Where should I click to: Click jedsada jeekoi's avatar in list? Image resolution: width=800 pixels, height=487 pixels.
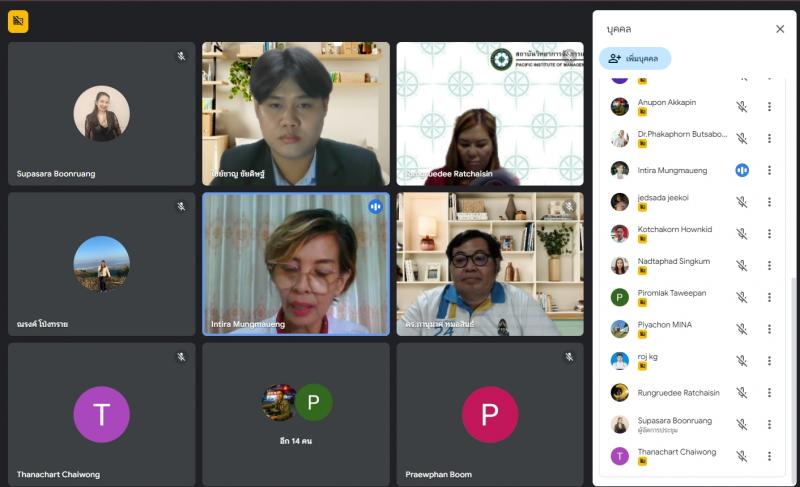click(619, 202)
